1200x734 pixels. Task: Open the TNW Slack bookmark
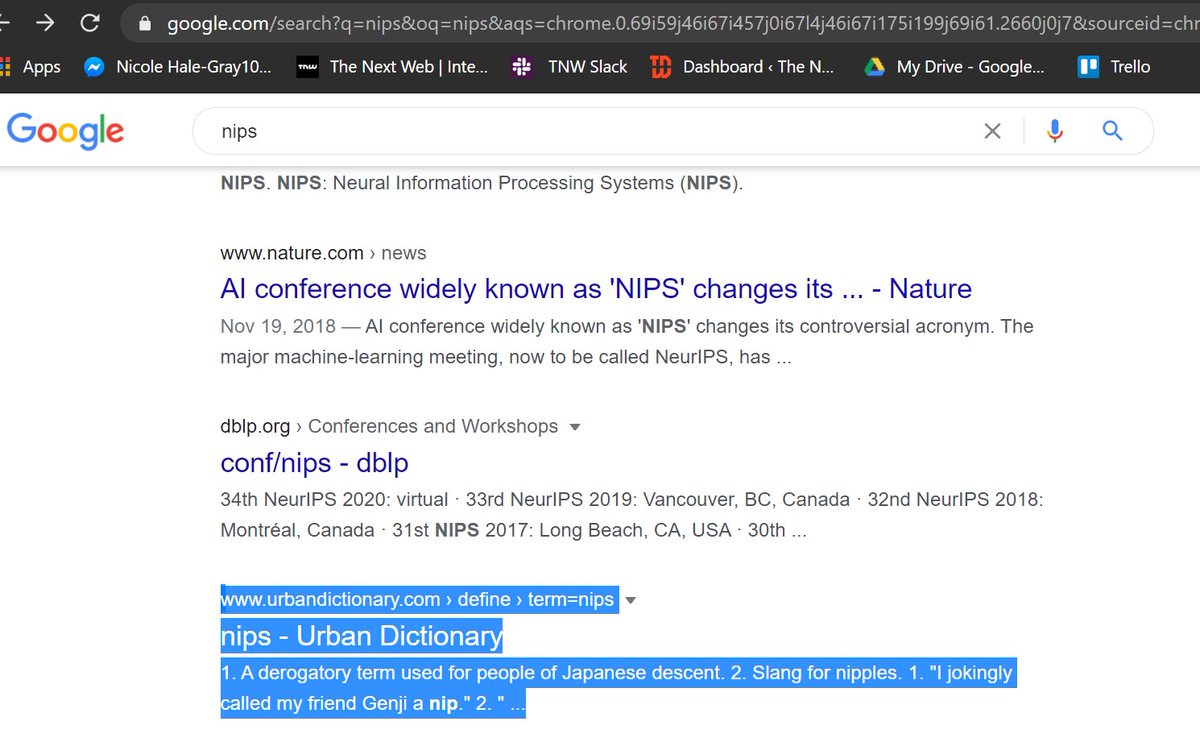[x=569, y=67]
